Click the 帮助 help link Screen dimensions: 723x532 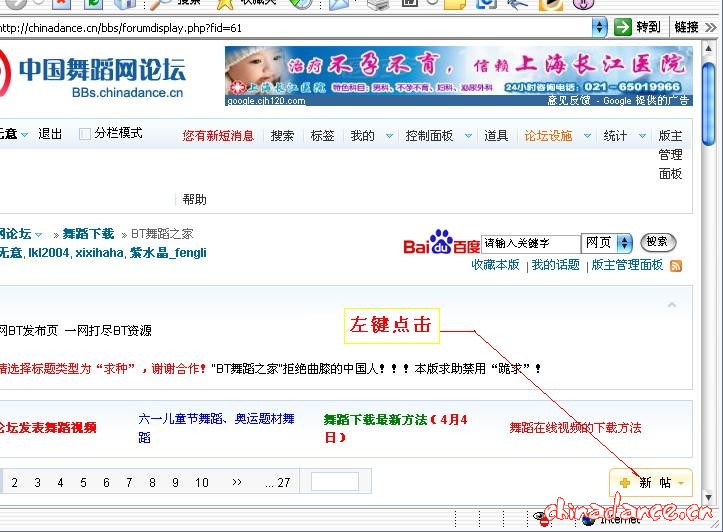click(194, 199)
